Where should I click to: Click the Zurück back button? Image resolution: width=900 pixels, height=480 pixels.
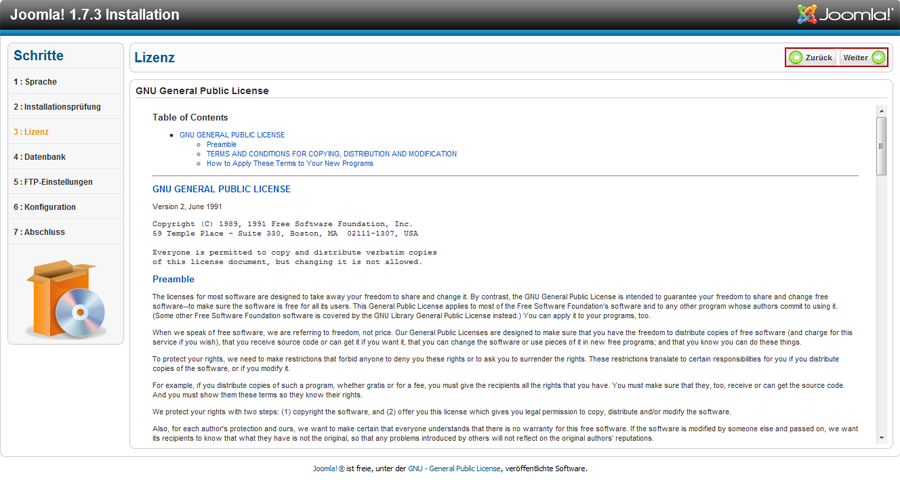[x=811, y=57]
